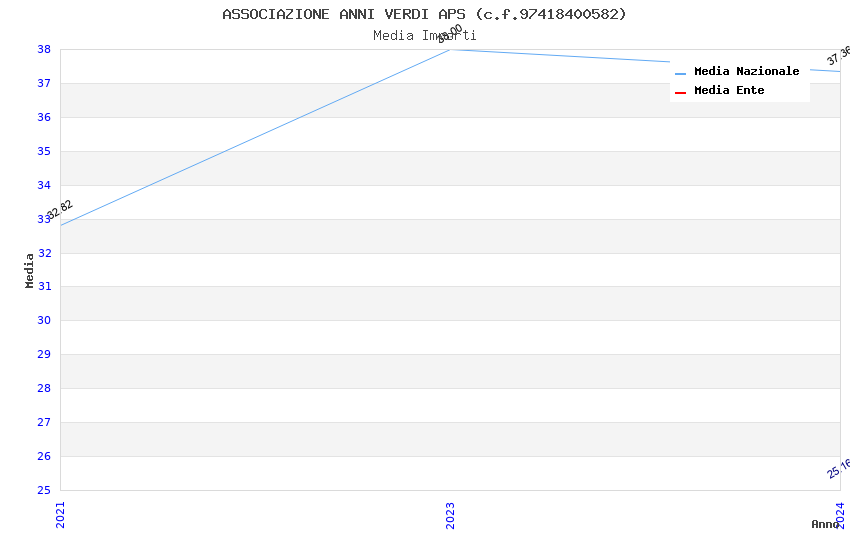This screenshot has width=850, height=550.
Task: Click the y-axis value 30
Action: tap(44, 320)
